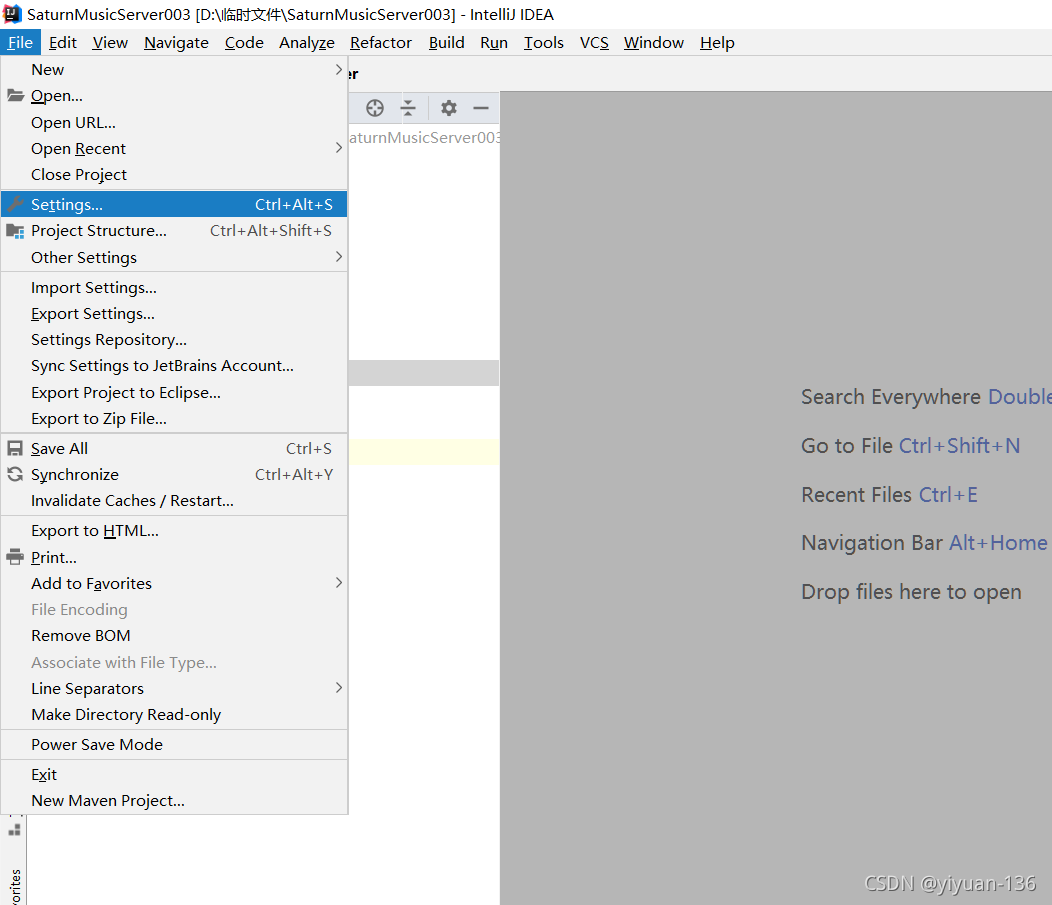Expand the Open Recent submenu arrow
1052x905 pixels.
[339, 148]
